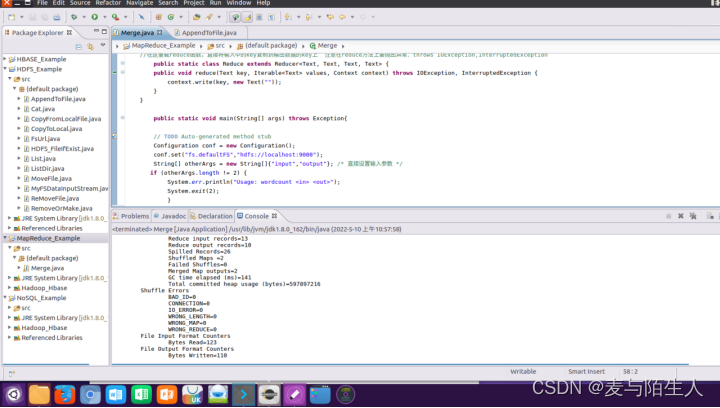Viewport: 720px width, 408px height.
Task: Click Link with Editor in Package Explorer
Action: coord(90,46)
